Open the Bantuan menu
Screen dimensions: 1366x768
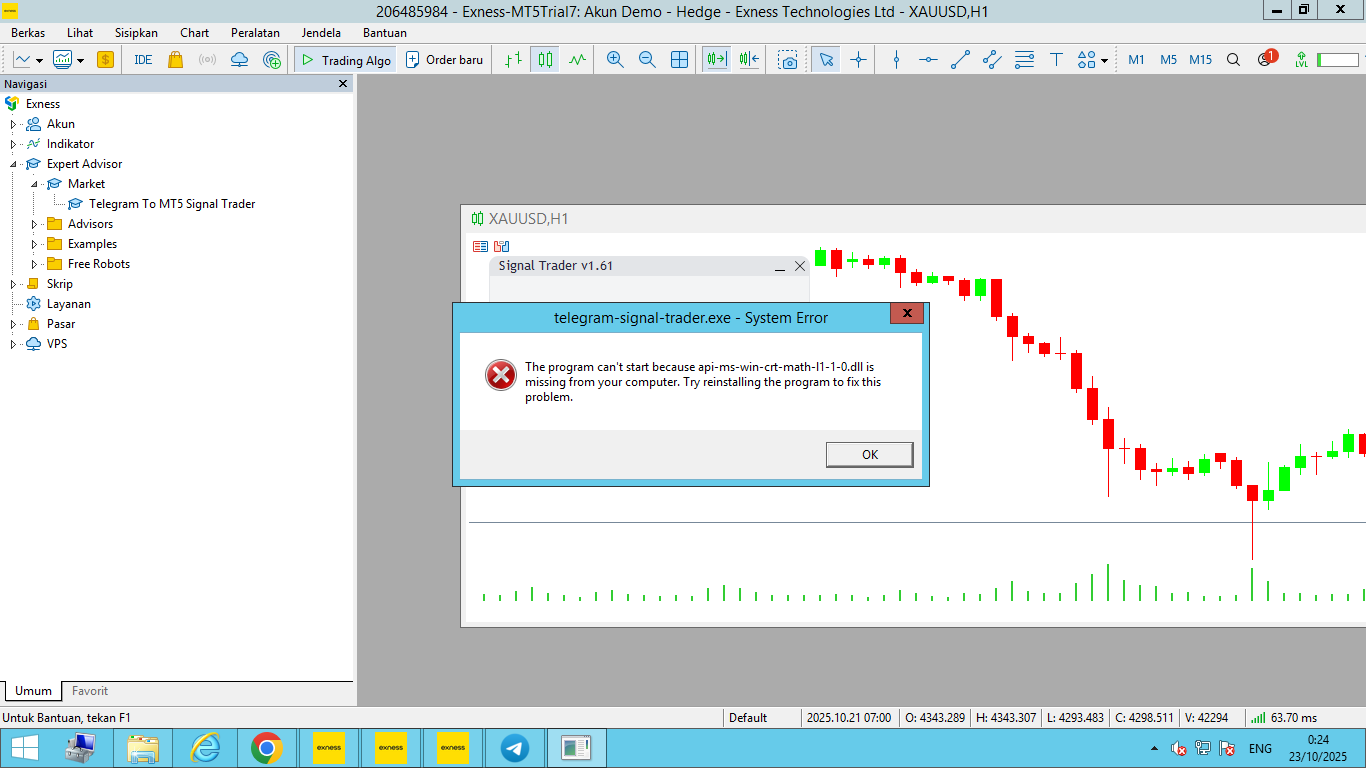click(385, 33)
